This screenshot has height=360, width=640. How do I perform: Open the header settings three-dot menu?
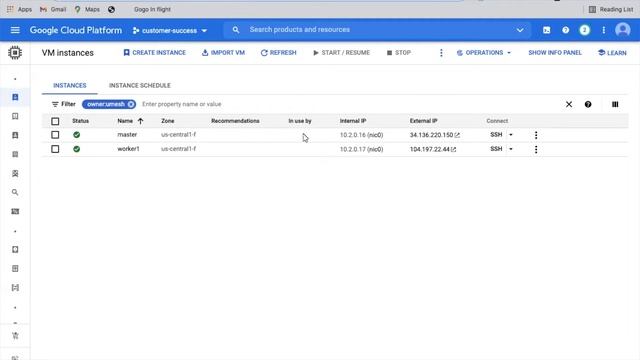603,30
